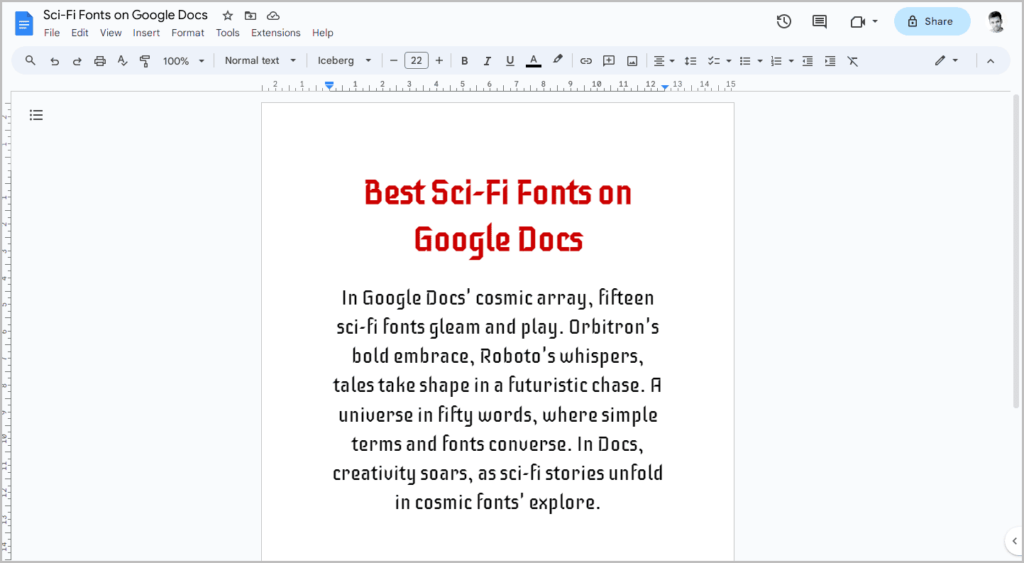1024x563 pixels.
Task: Decrease font size with minus button
Action: click(393, 61)
